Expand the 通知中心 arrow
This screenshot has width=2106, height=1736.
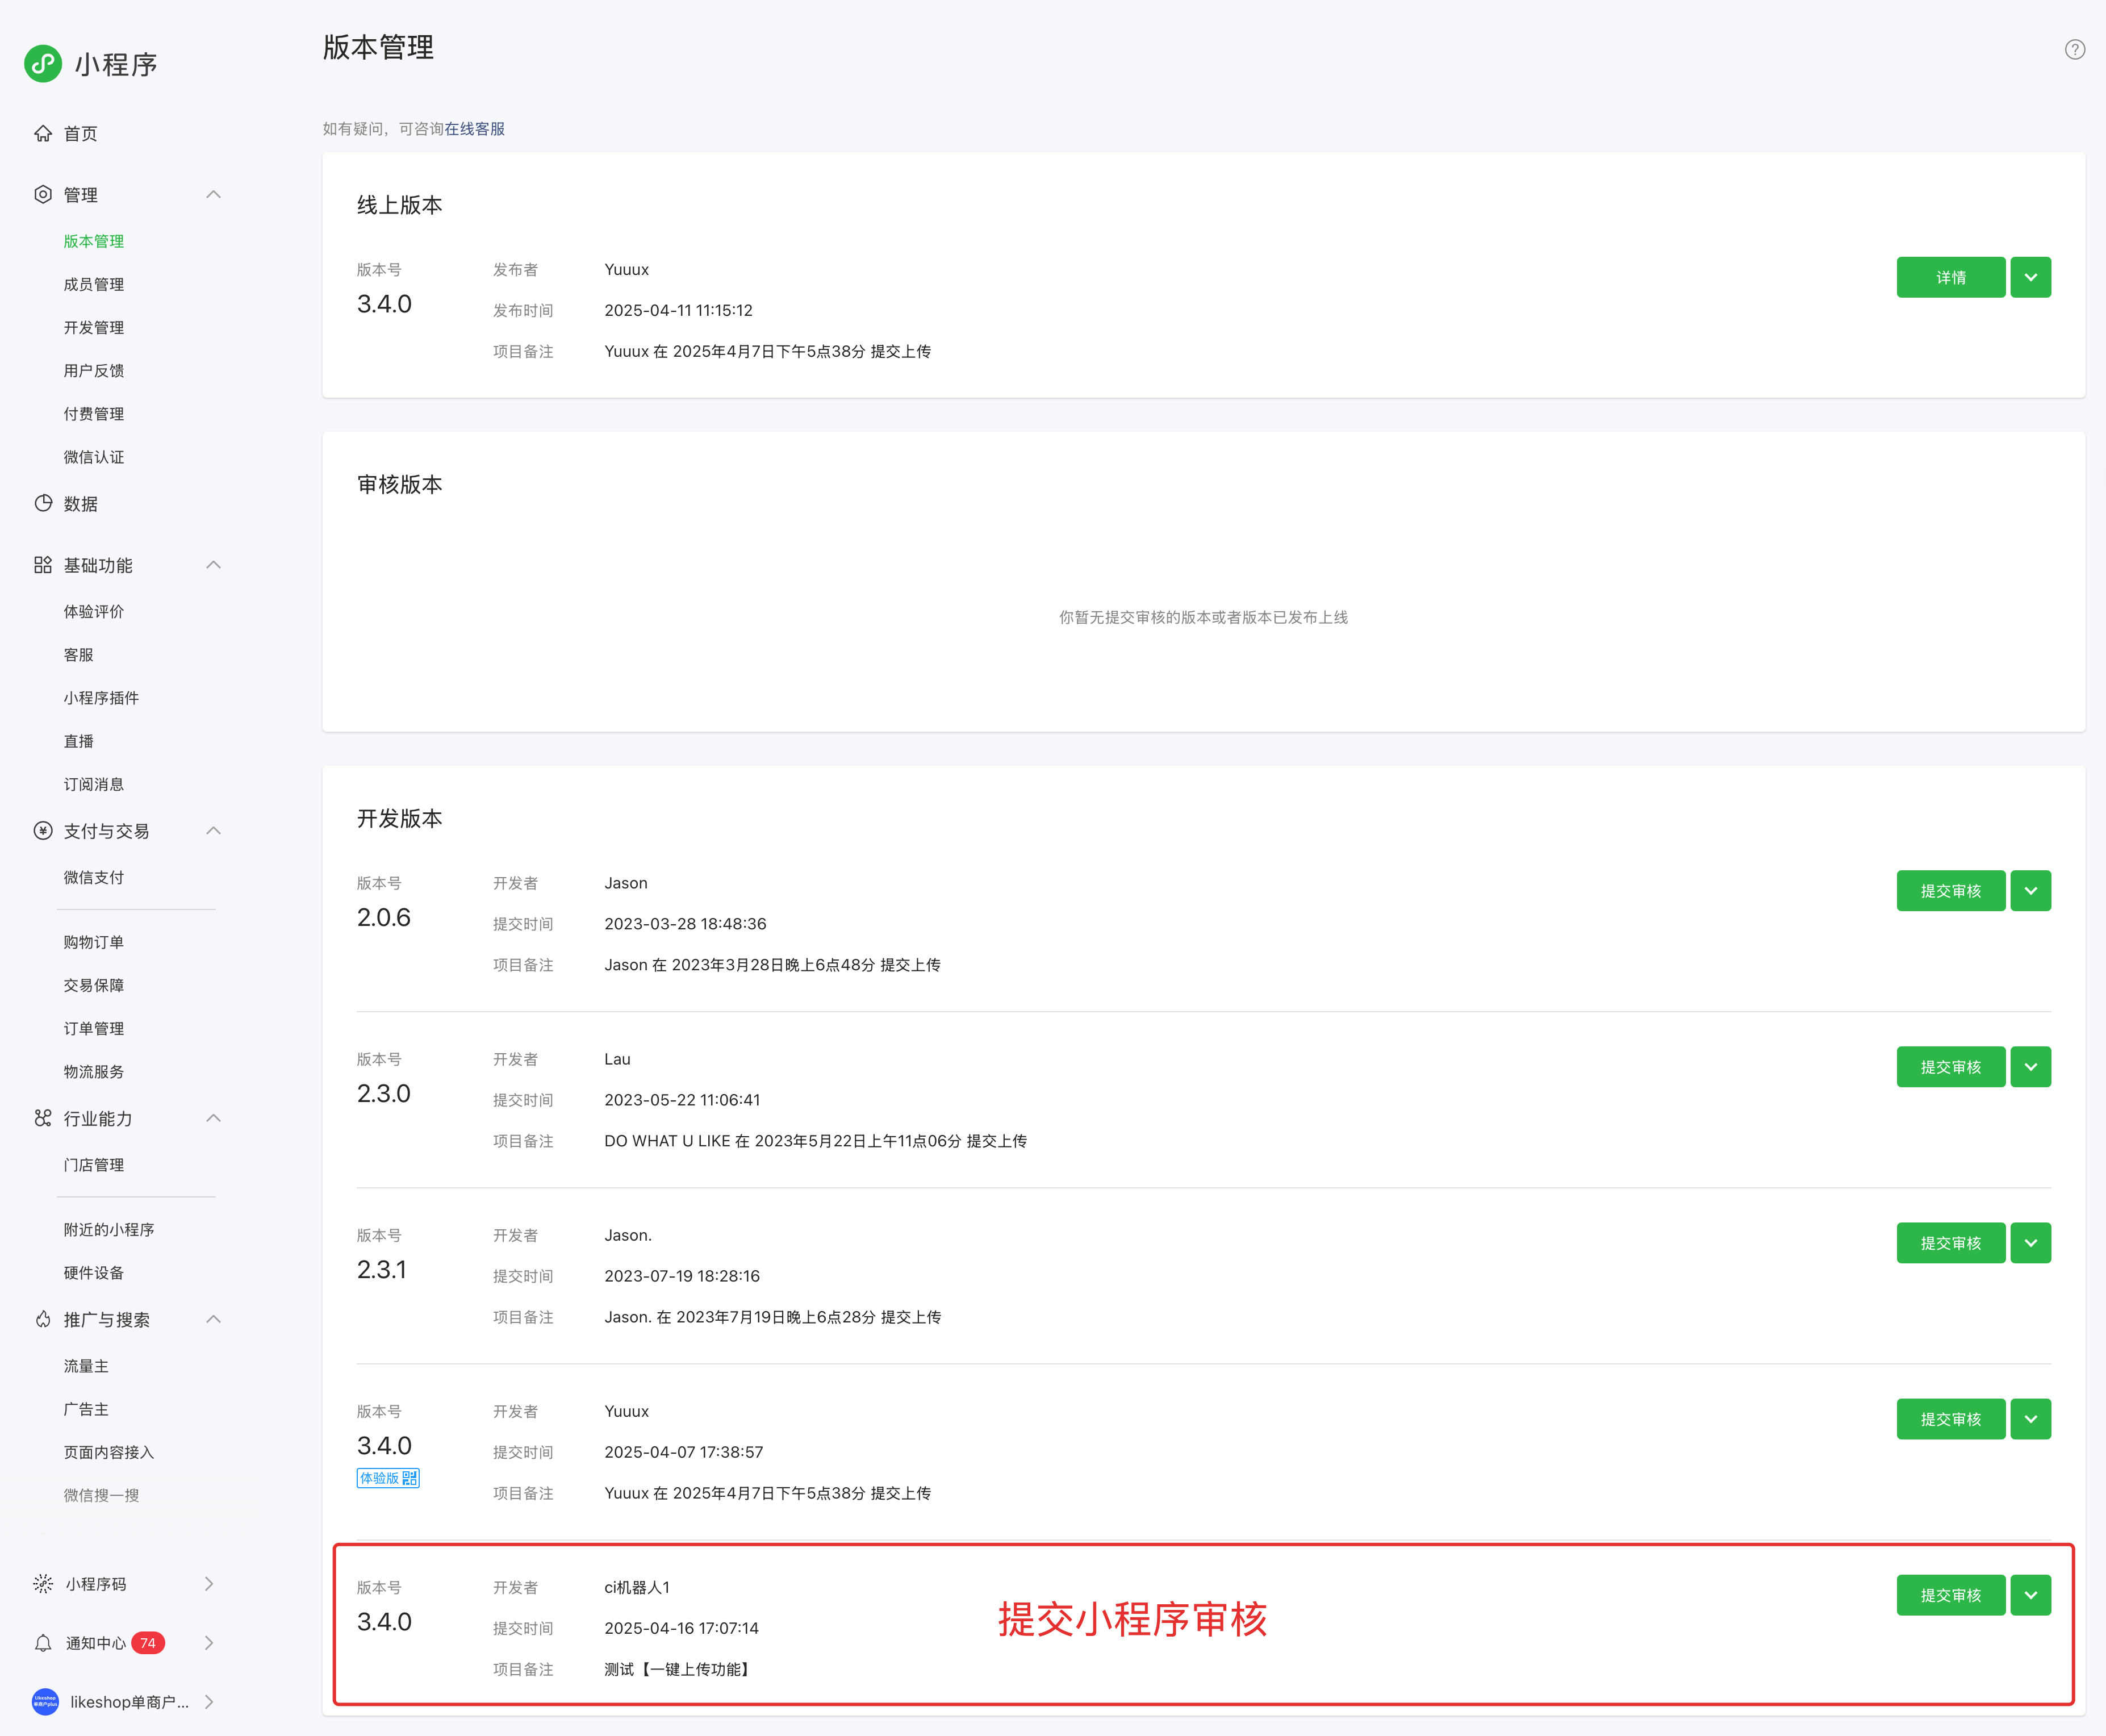point(209,1643)
